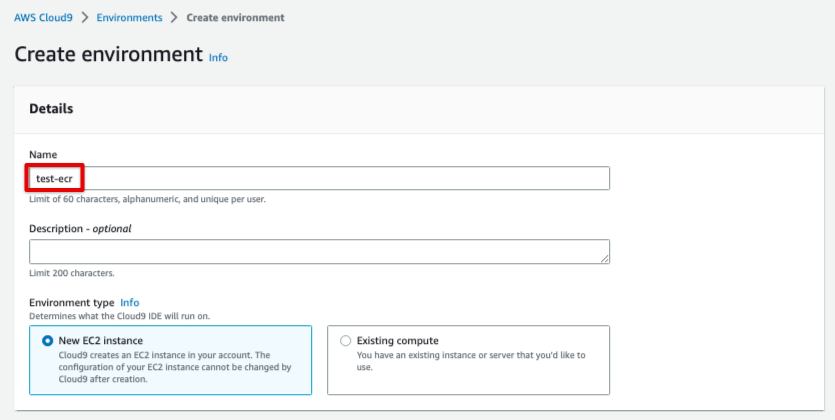Image resolution: width=835 pixels, height=420 pixels.
Task: Click the chevron after Environments breadcrumb
Action: point(174,18)
